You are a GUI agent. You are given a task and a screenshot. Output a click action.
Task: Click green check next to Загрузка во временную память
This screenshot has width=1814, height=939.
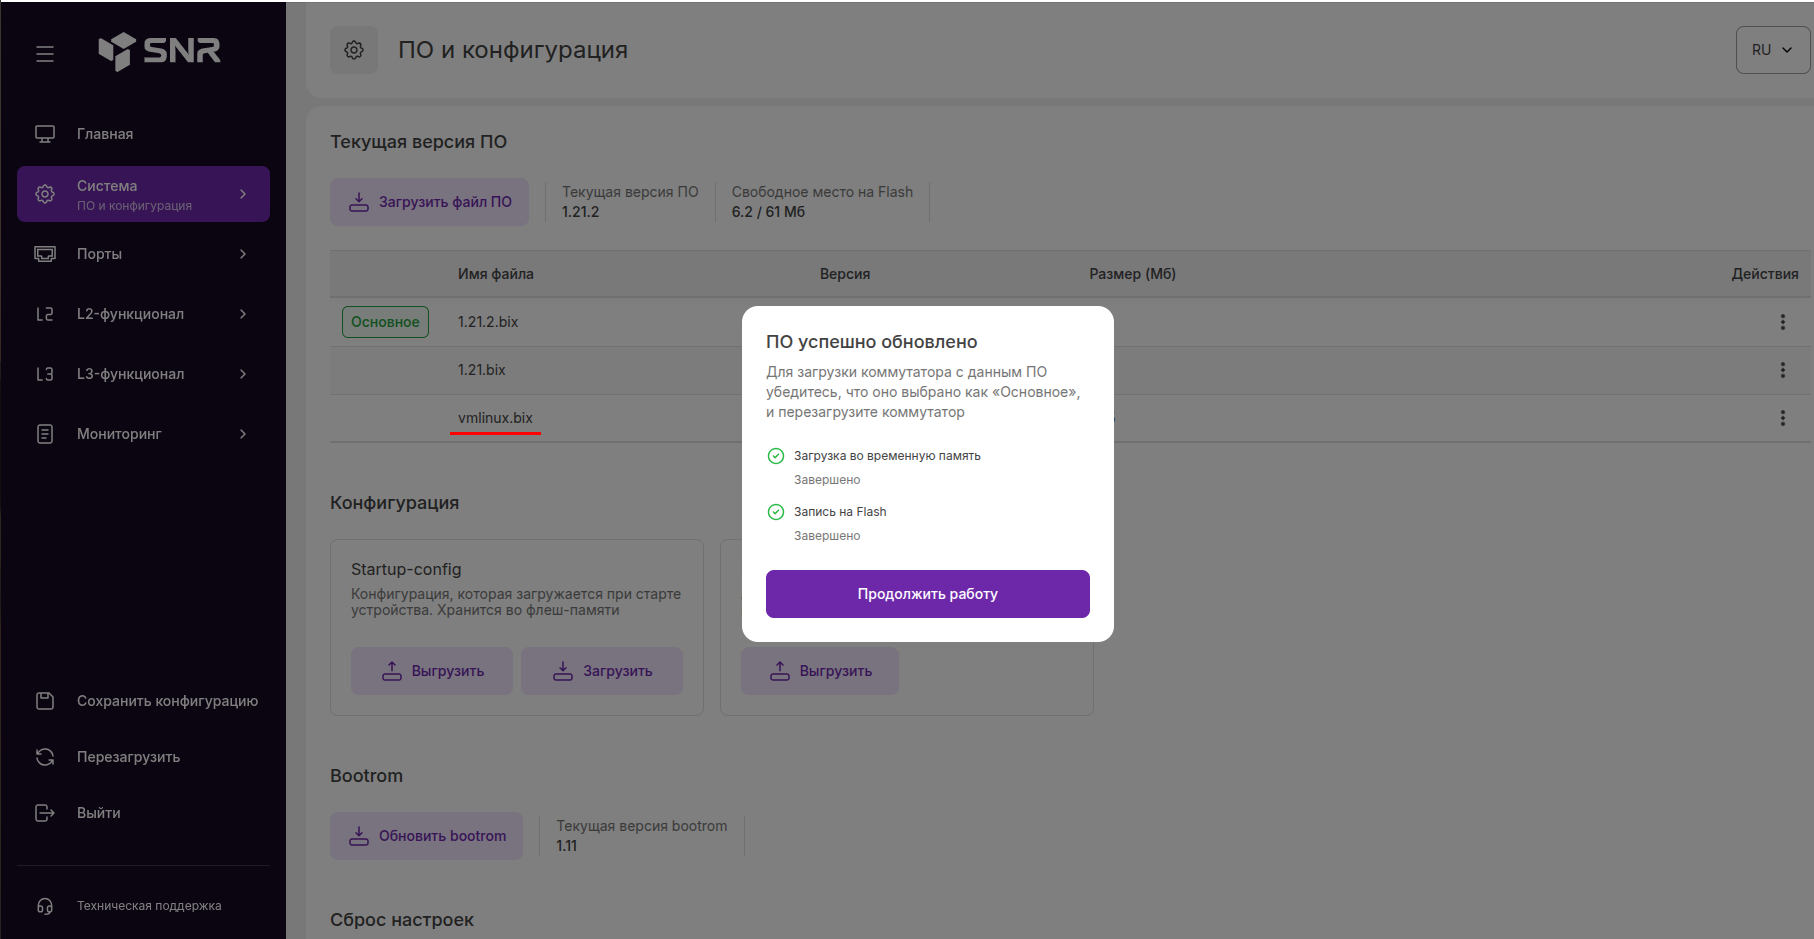pyautogui.click(x=776, y=456)
